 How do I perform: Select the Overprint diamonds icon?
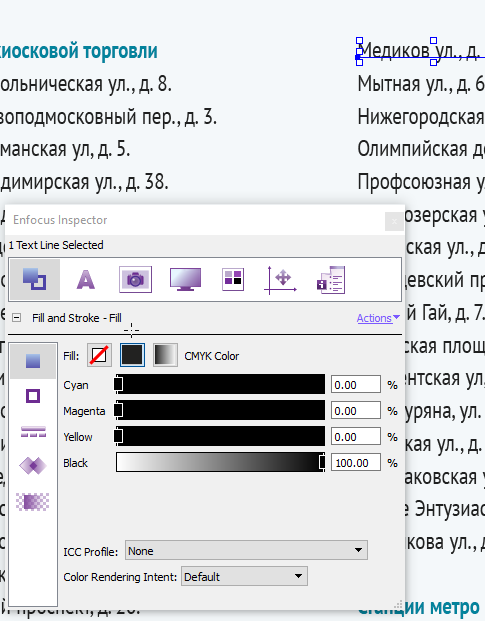click(x=33, y=465)
